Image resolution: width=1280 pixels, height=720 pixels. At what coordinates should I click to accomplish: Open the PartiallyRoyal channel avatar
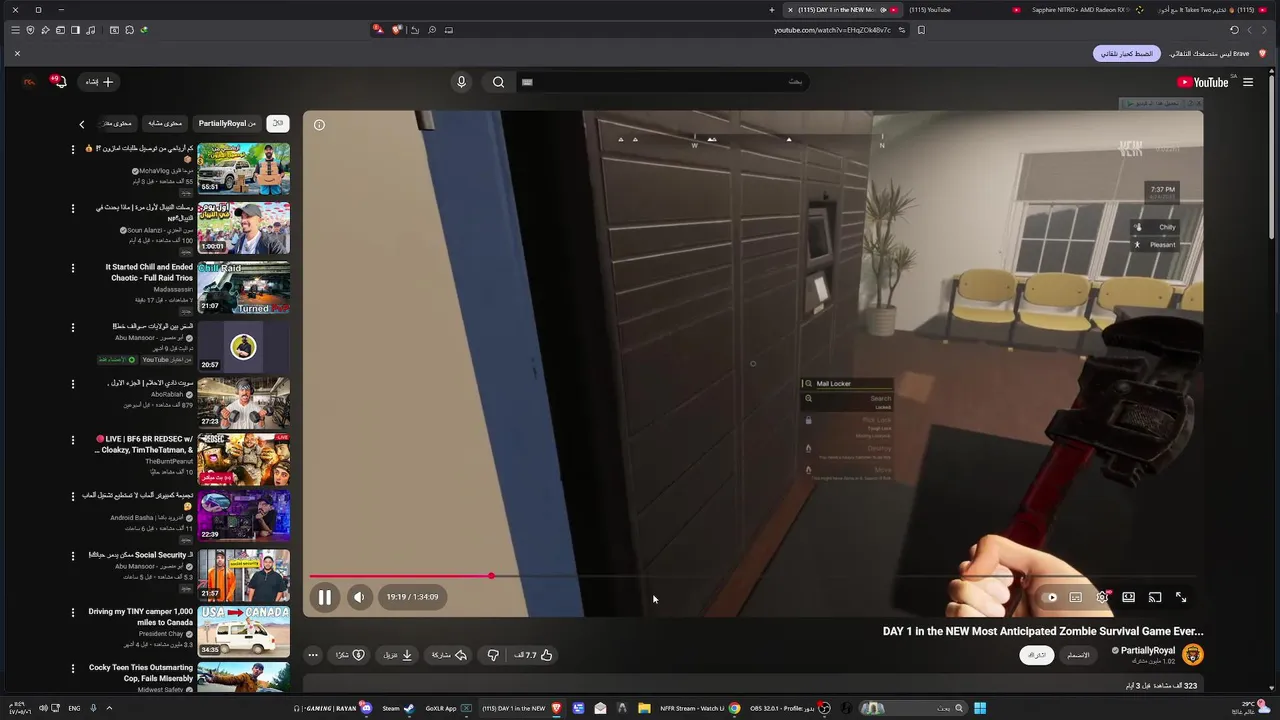[1192, 655]
